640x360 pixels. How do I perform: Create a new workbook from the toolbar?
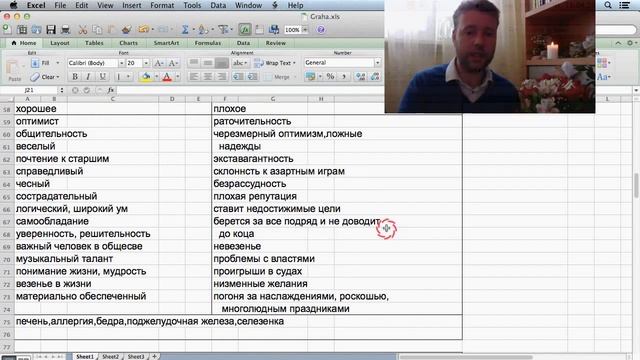(7, 29)
